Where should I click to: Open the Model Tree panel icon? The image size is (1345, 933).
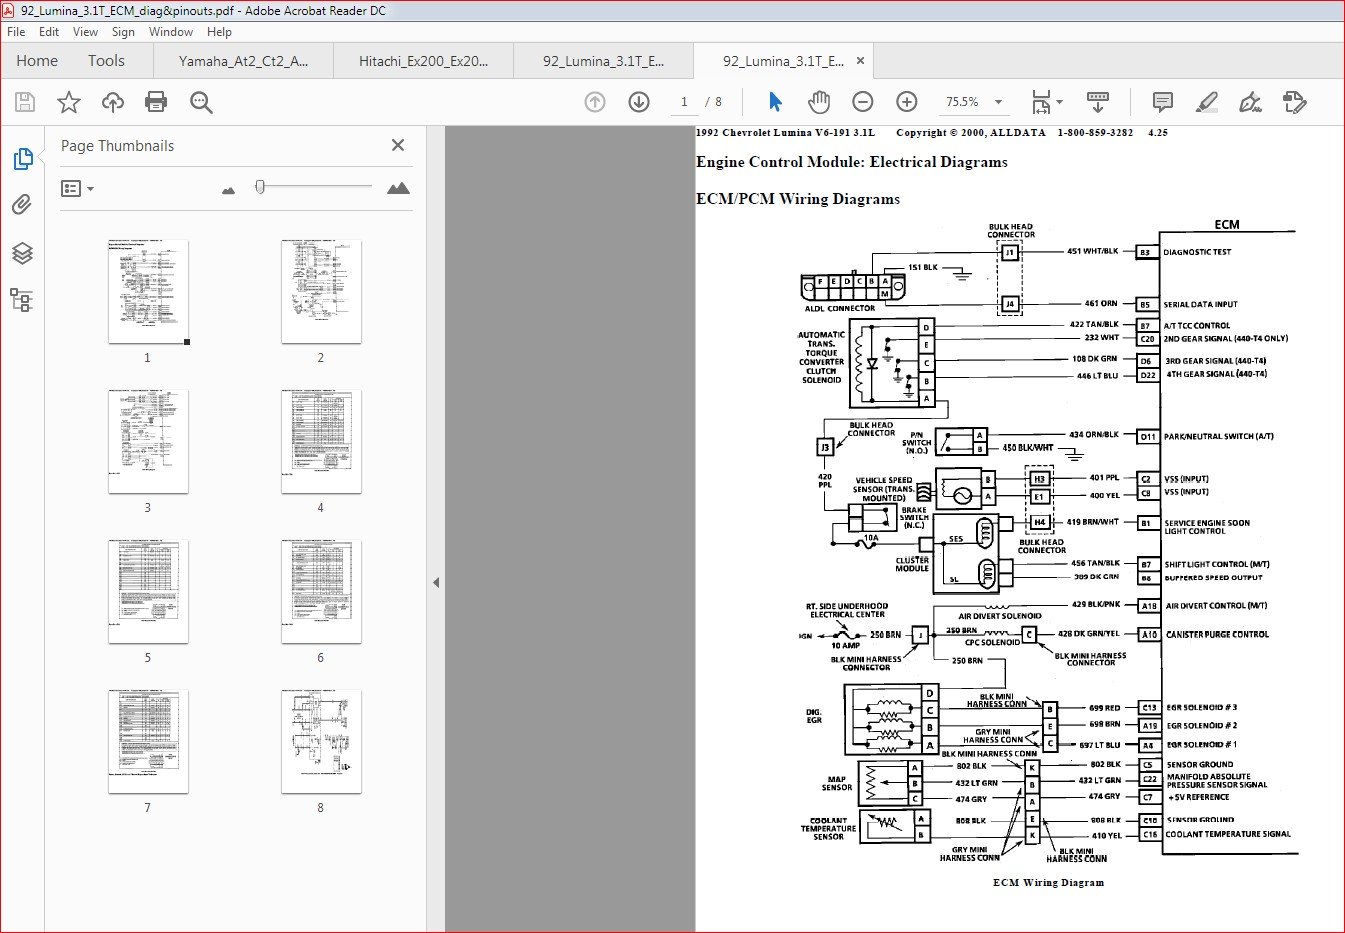pyautogui.click(x=21, y=299)
